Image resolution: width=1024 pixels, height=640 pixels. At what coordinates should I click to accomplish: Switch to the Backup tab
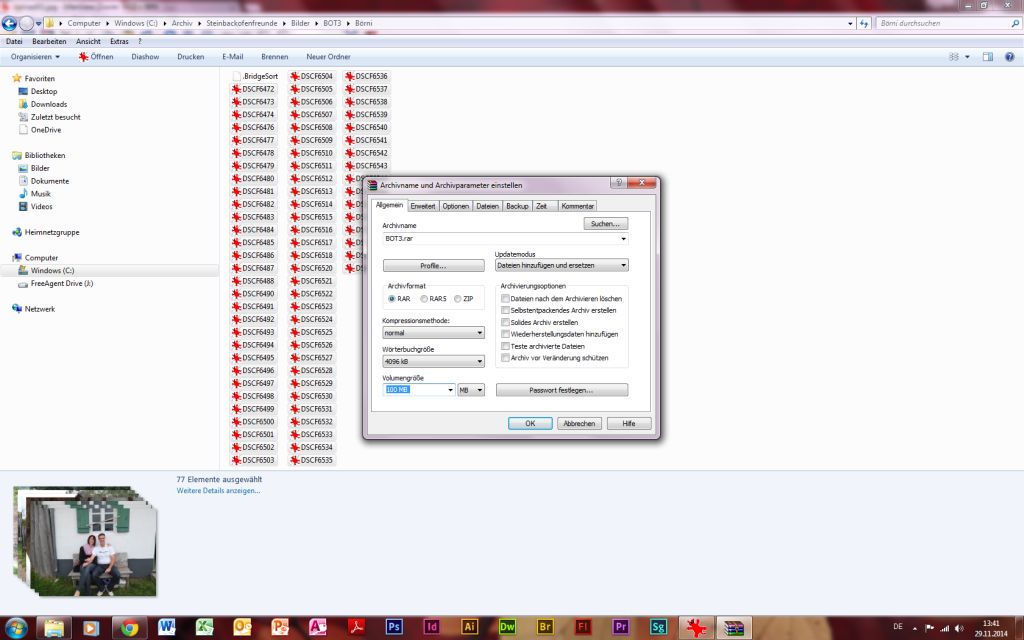coord(515,205)
